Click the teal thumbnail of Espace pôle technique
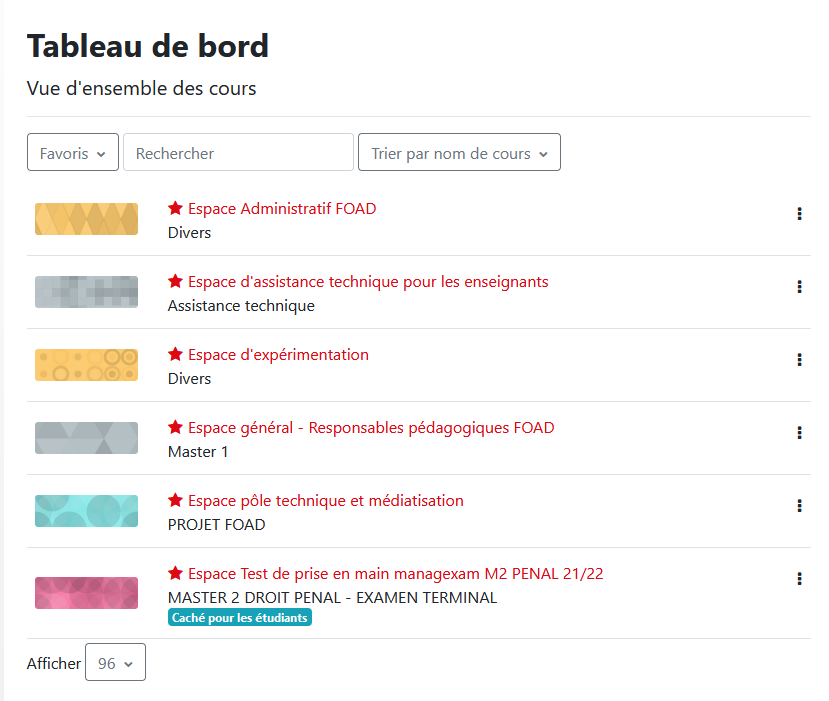Screen dimensions: 829x701 tap(87, 511)
